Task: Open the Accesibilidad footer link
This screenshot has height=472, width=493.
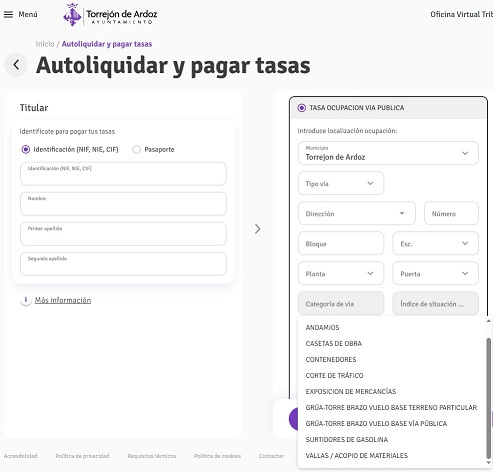Action: click(20, 456)
